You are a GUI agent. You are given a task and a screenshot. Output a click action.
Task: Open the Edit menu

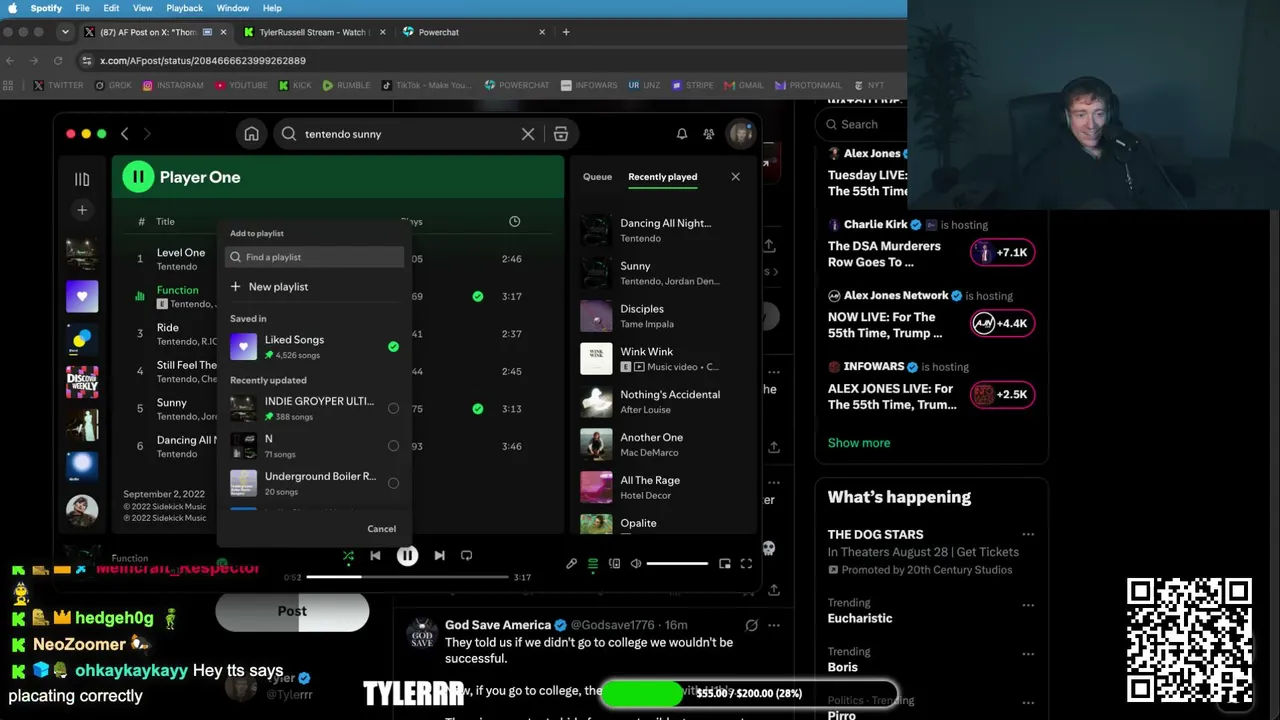tap(111, 8)
